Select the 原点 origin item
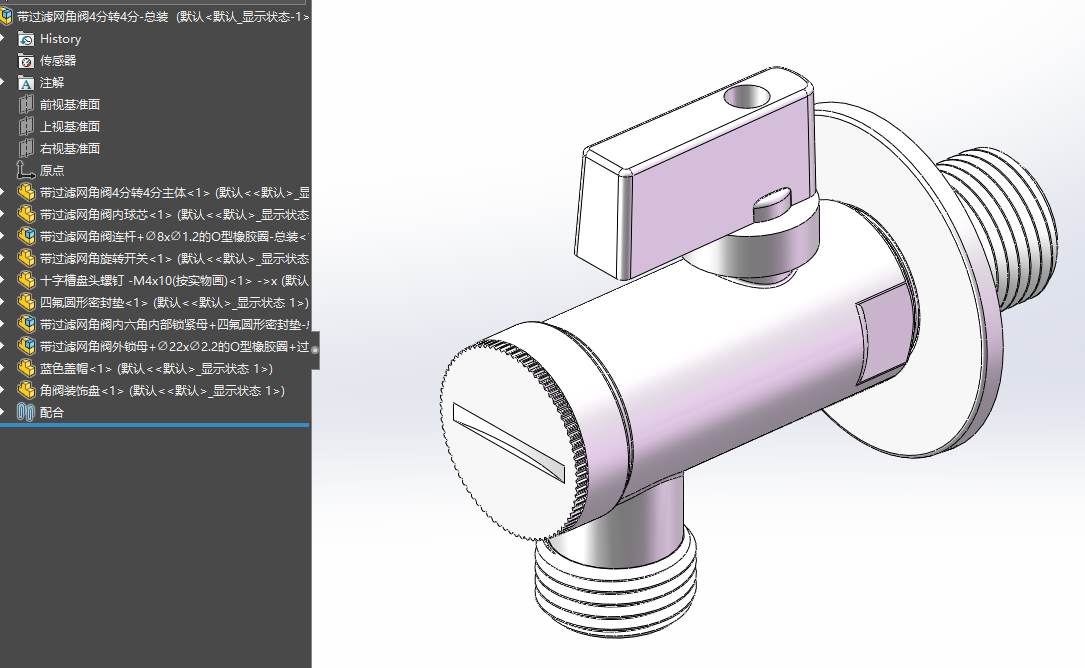Screen dimensions: 1085x668 52,170
